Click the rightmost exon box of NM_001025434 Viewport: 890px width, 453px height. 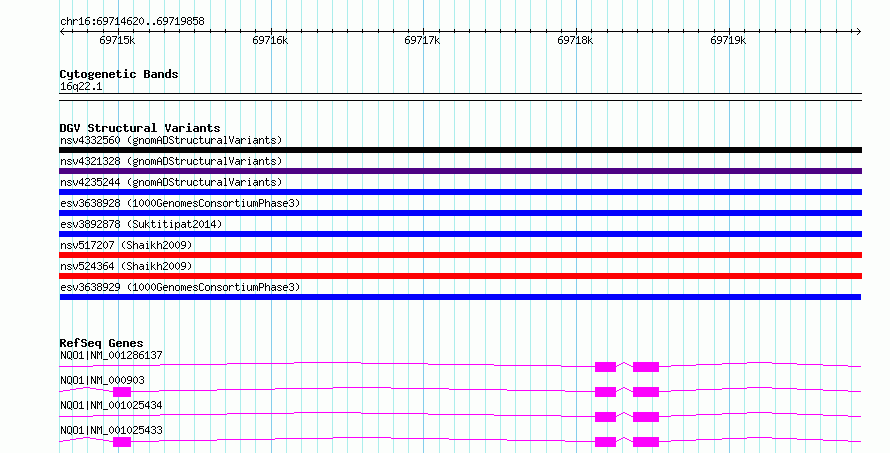(646, 417)
